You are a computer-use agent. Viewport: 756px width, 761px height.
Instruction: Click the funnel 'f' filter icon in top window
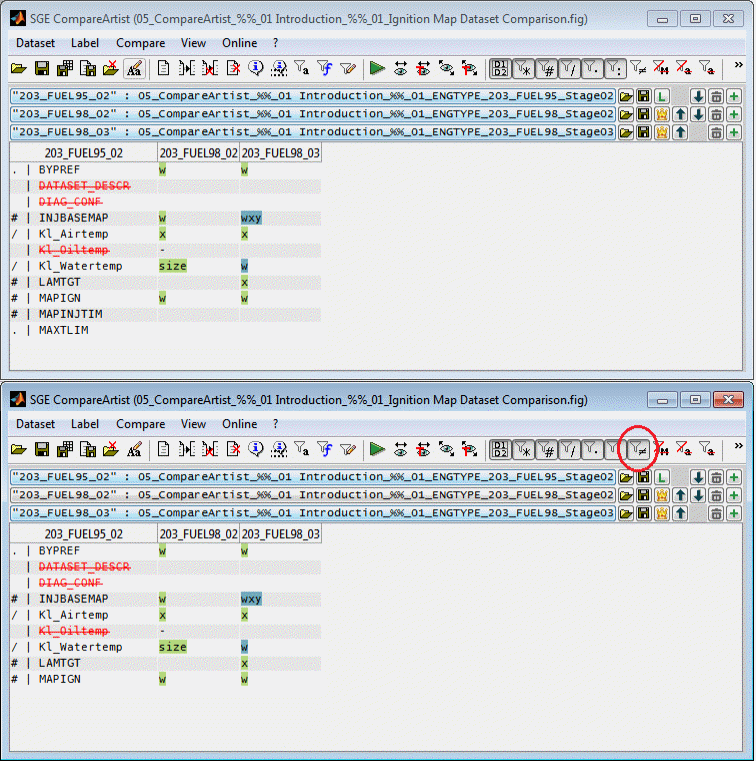coord(325,68)
